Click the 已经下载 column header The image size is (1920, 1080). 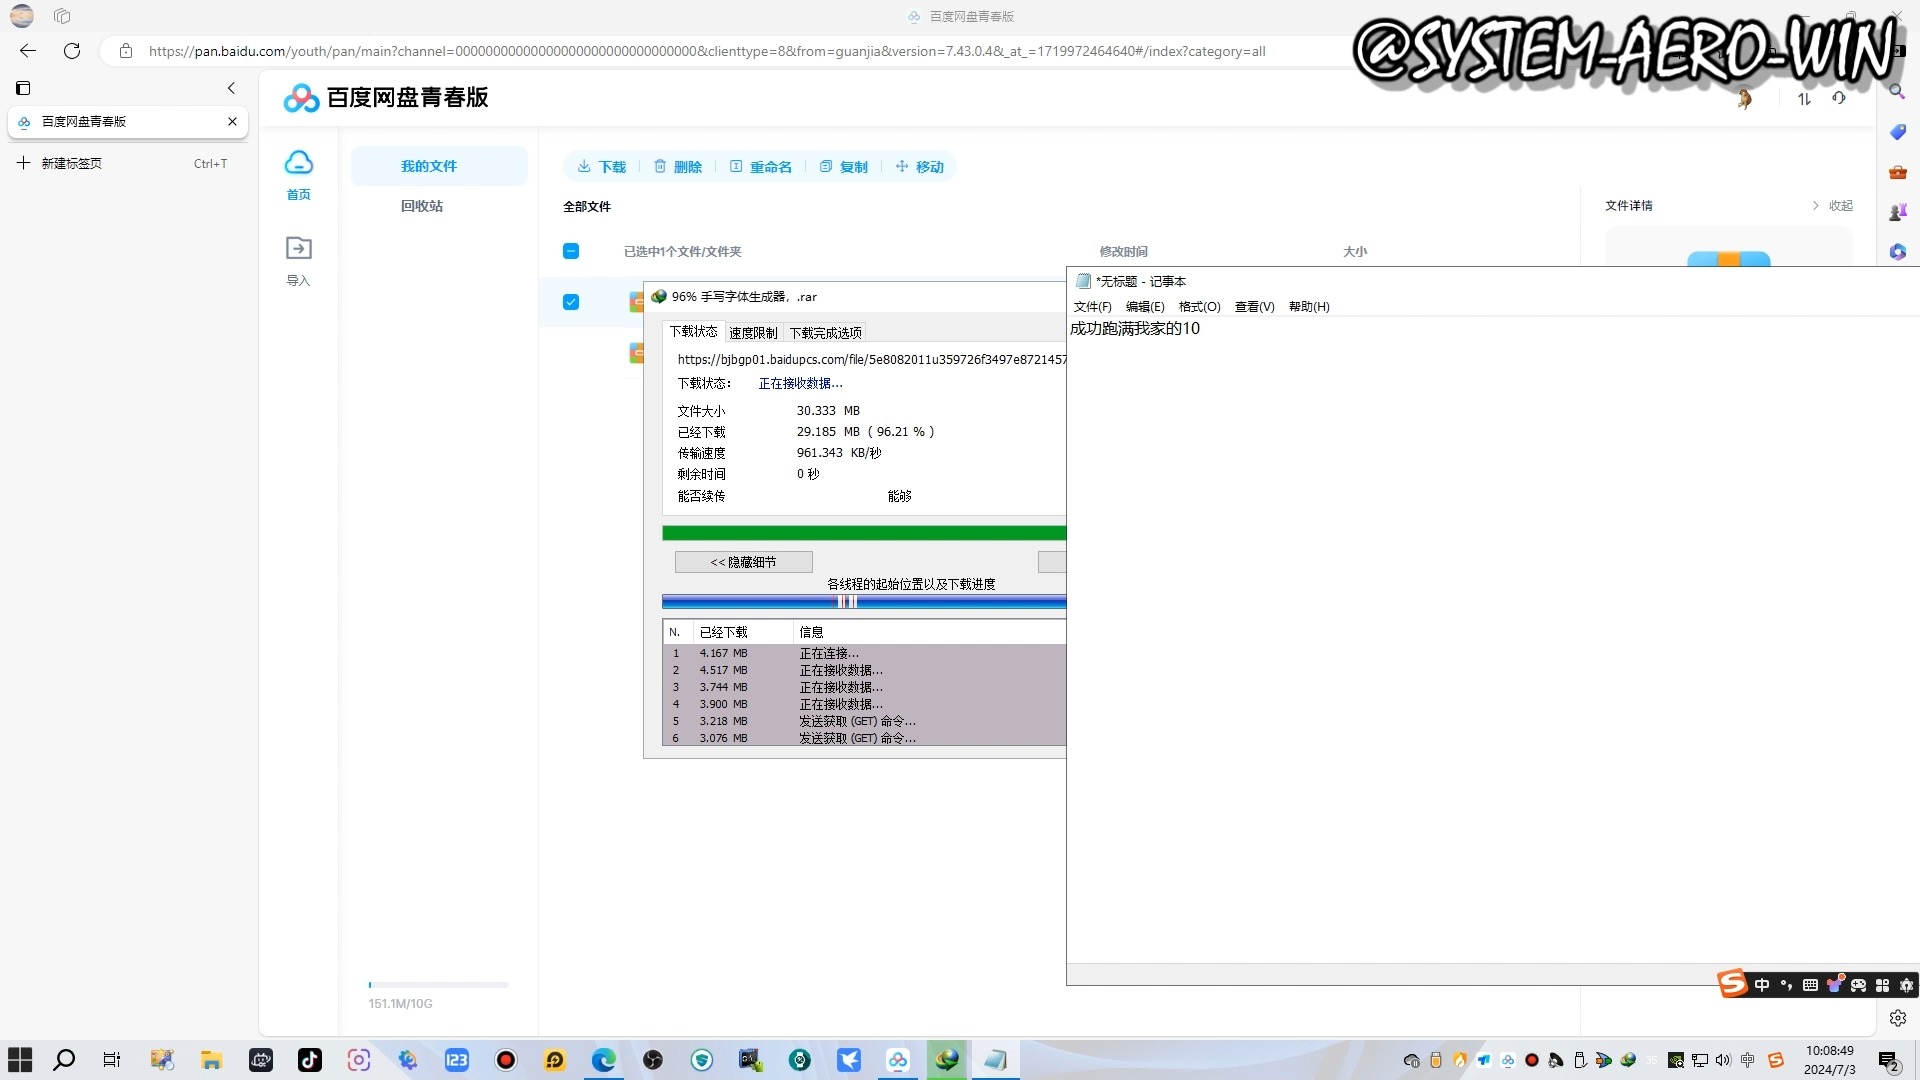pos(743,632)
